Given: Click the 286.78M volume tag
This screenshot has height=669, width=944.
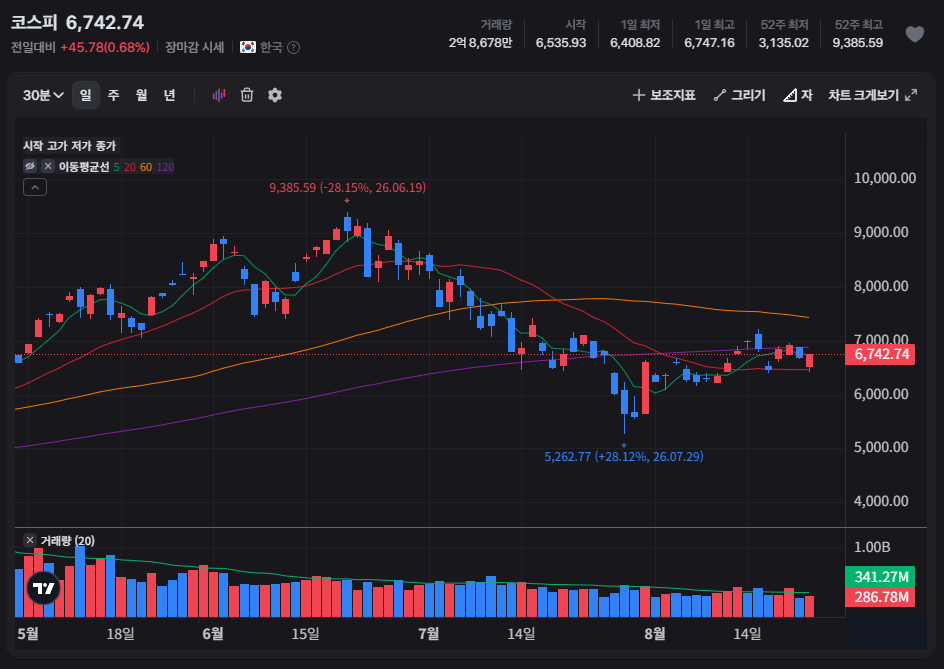Looking at the screenshot, I should point(880,597).
